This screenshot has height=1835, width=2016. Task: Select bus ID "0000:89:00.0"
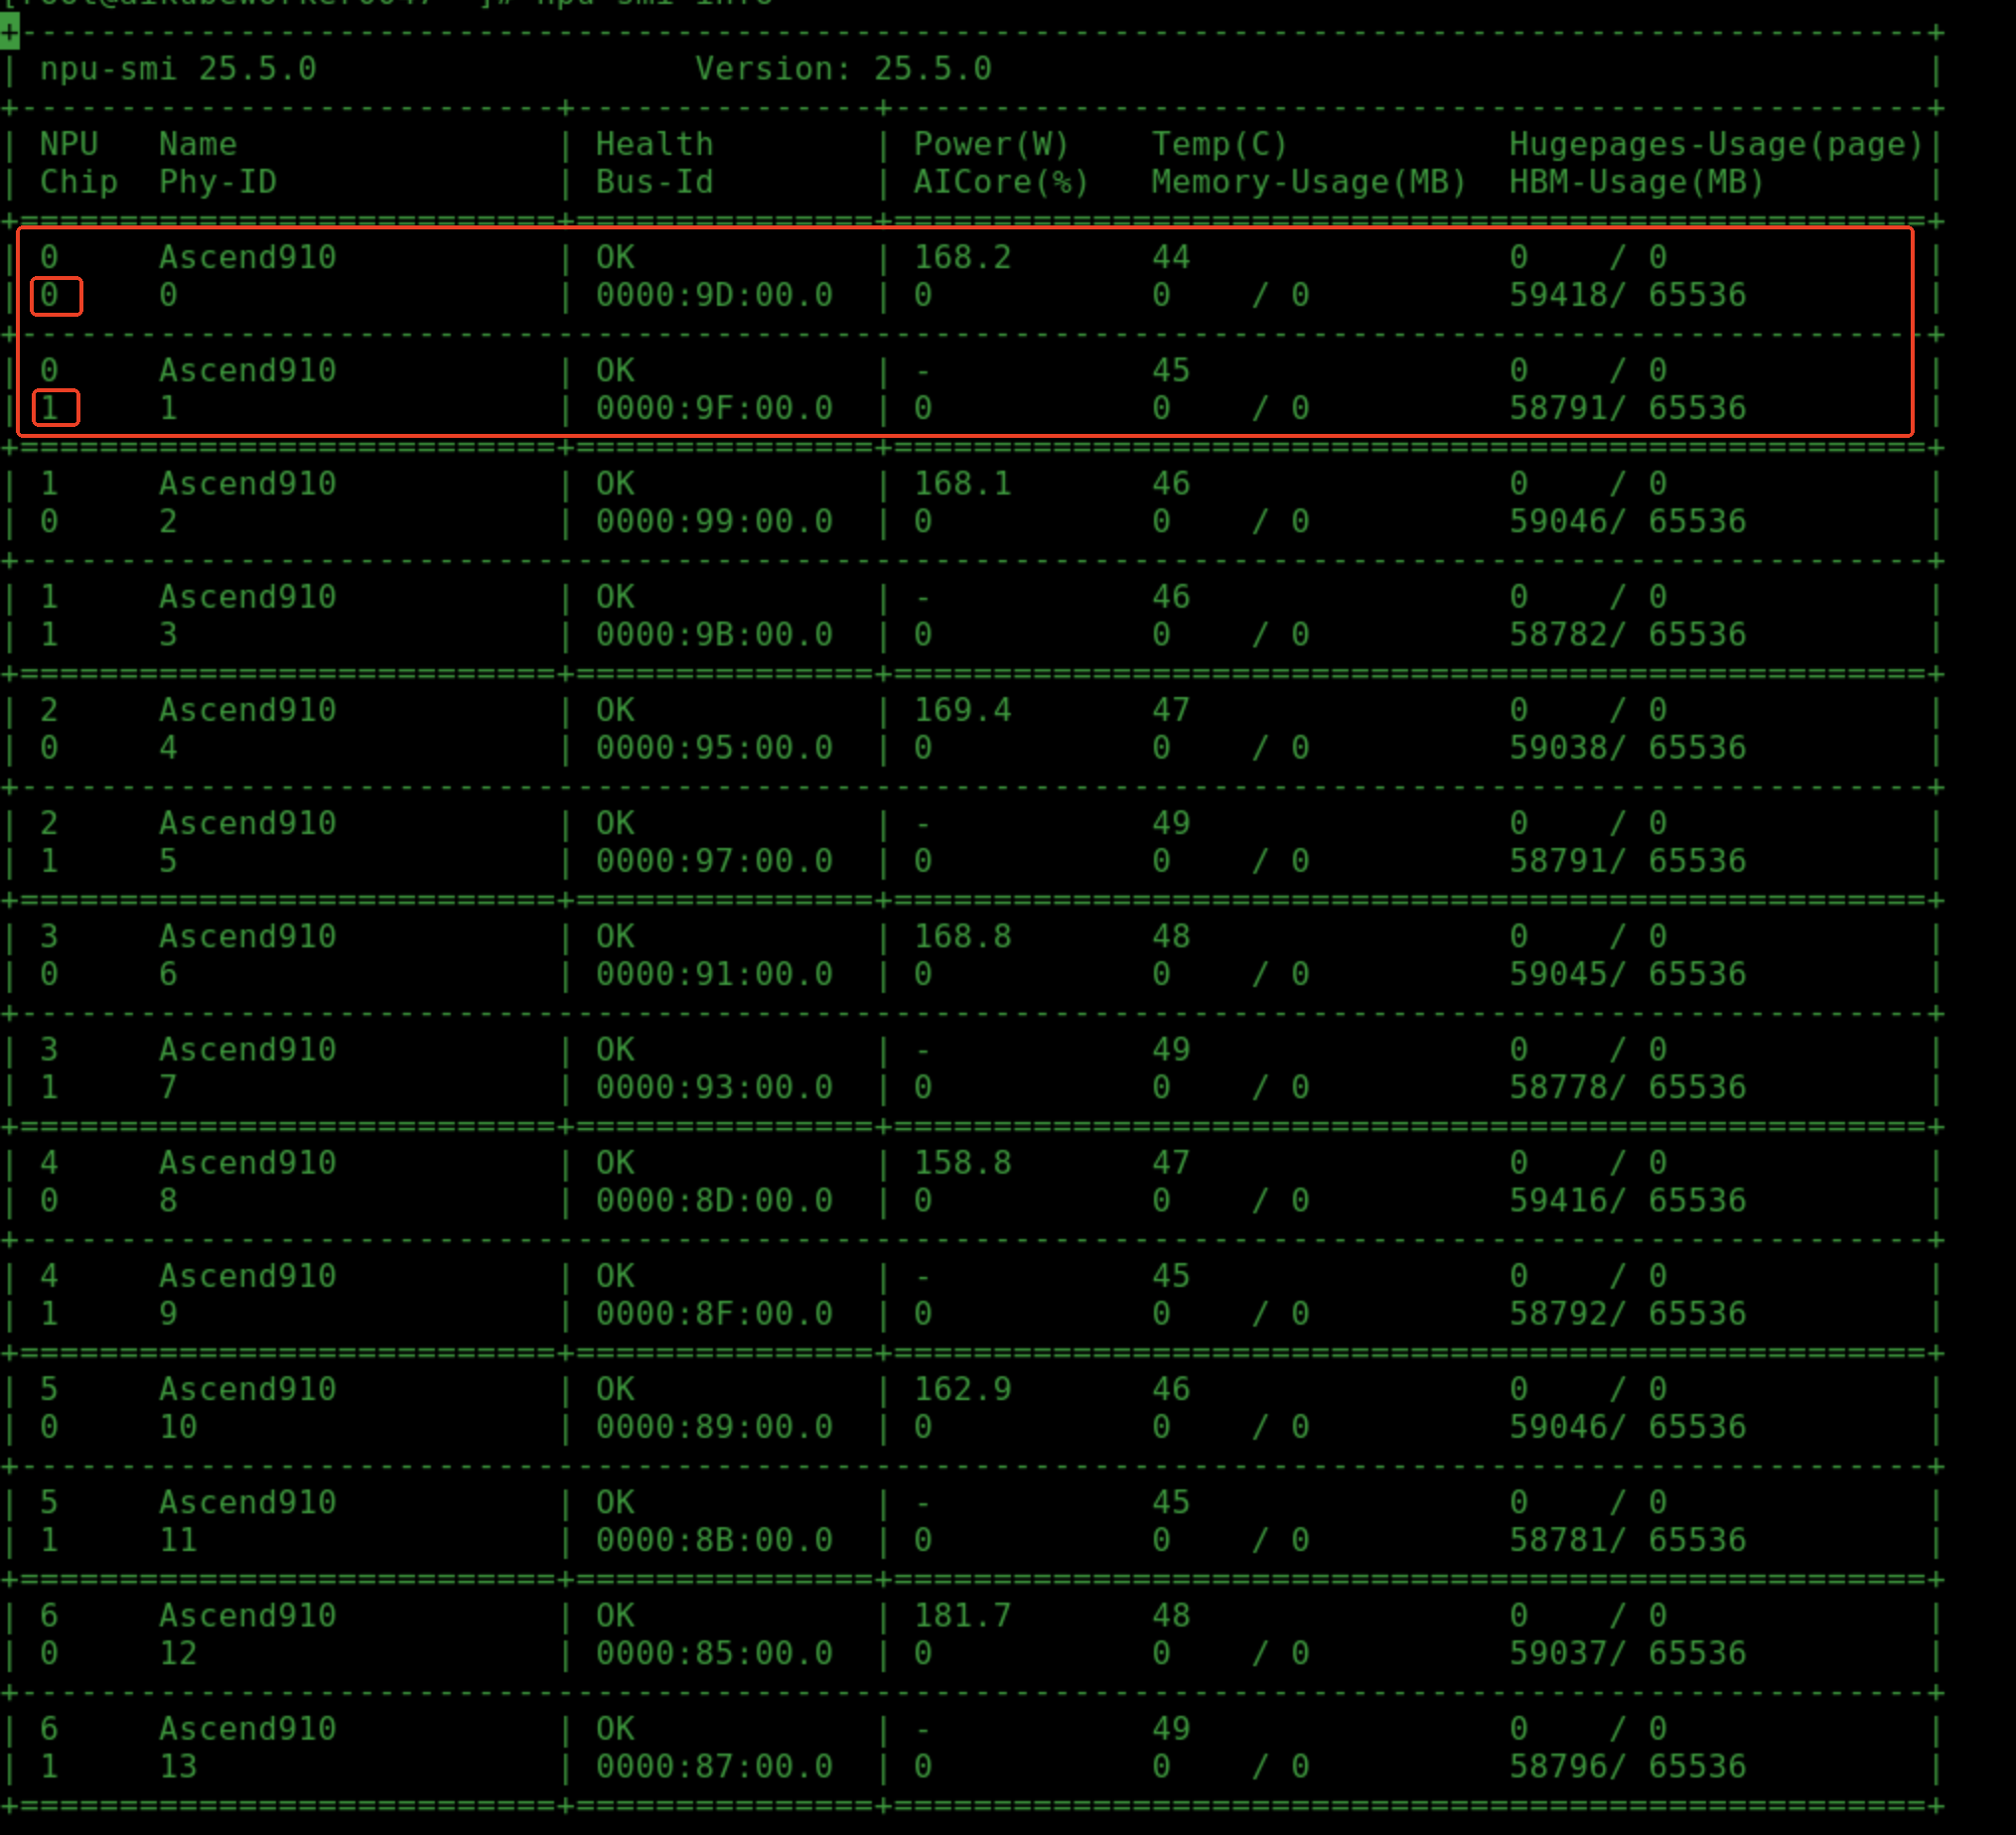(x=714, y=1426)
